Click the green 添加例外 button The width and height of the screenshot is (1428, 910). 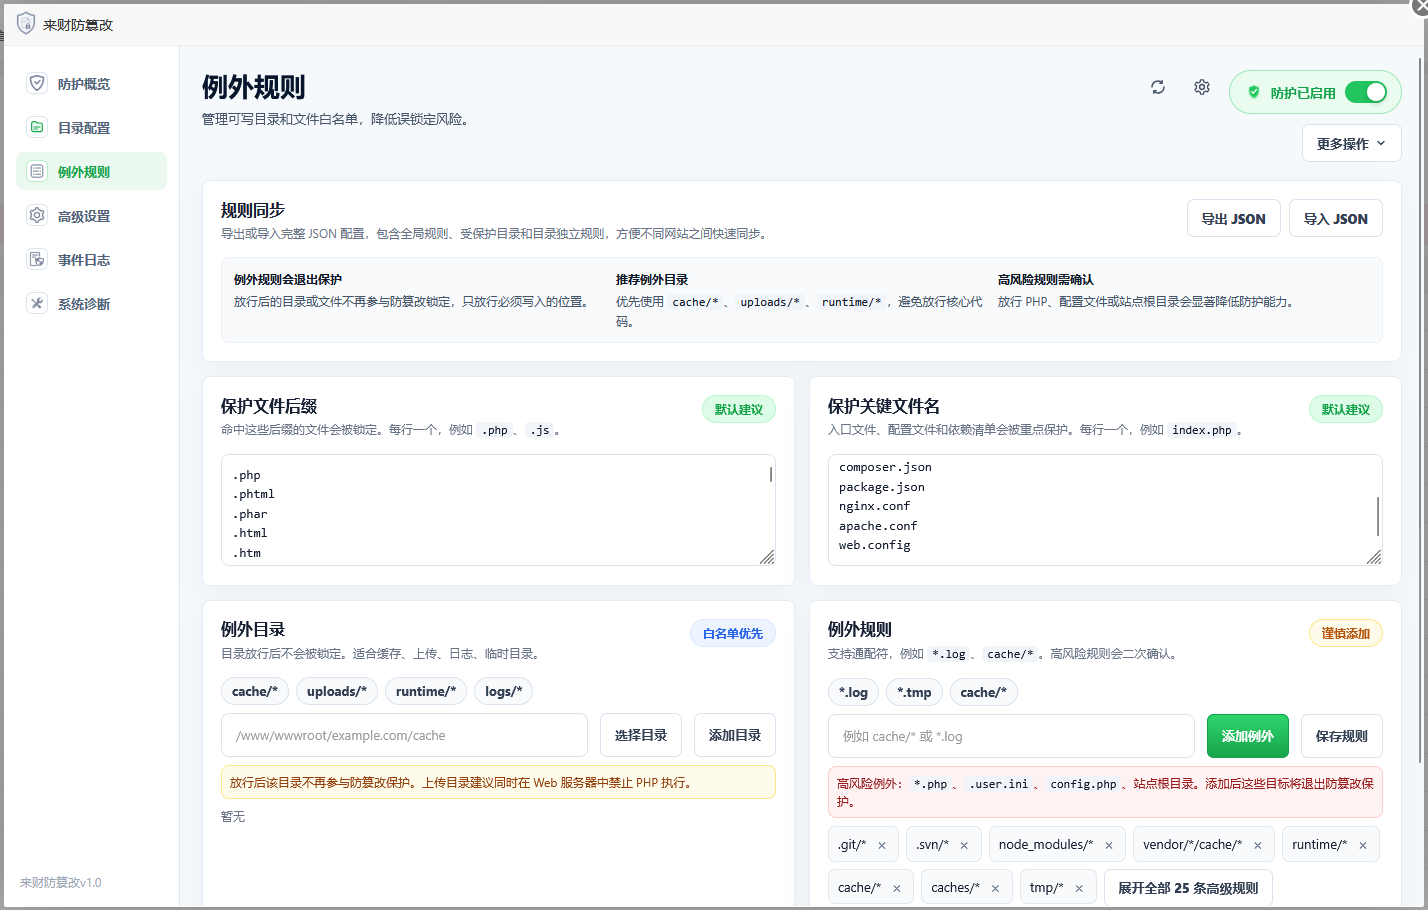(1247, 736)
